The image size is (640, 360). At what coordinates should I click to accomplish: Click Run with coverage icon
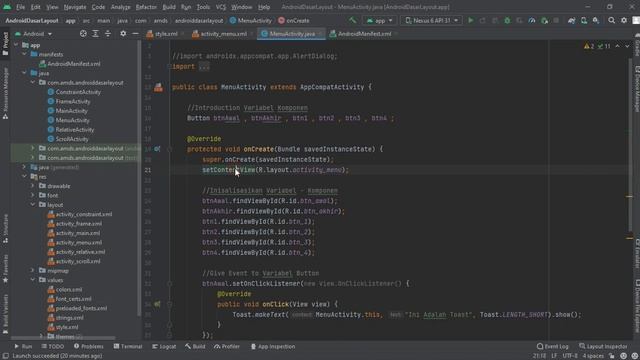click(520, 20)
